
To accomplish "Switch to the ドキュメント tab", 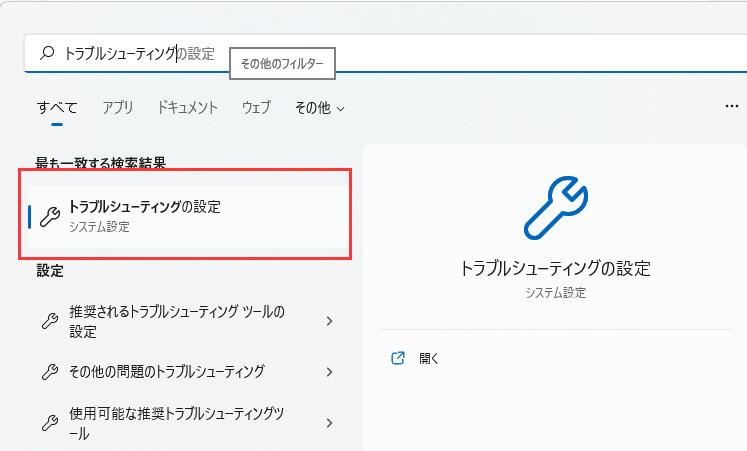I will [187, 108].
